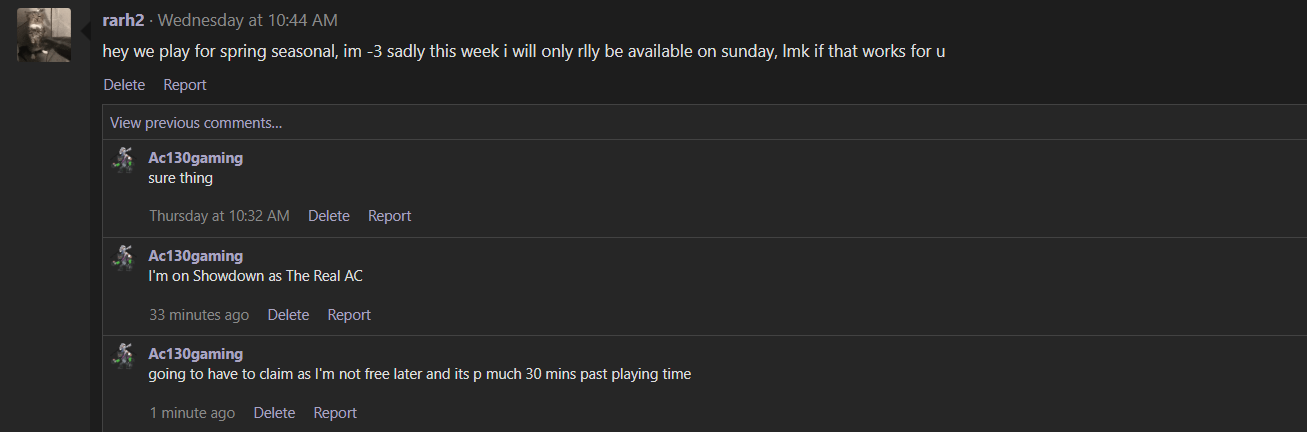This screenshot has width=1307, height=432.
Task: Open the "Thursday at 10:32 AM" comment timestamp
Action: [x=219, y=216]
